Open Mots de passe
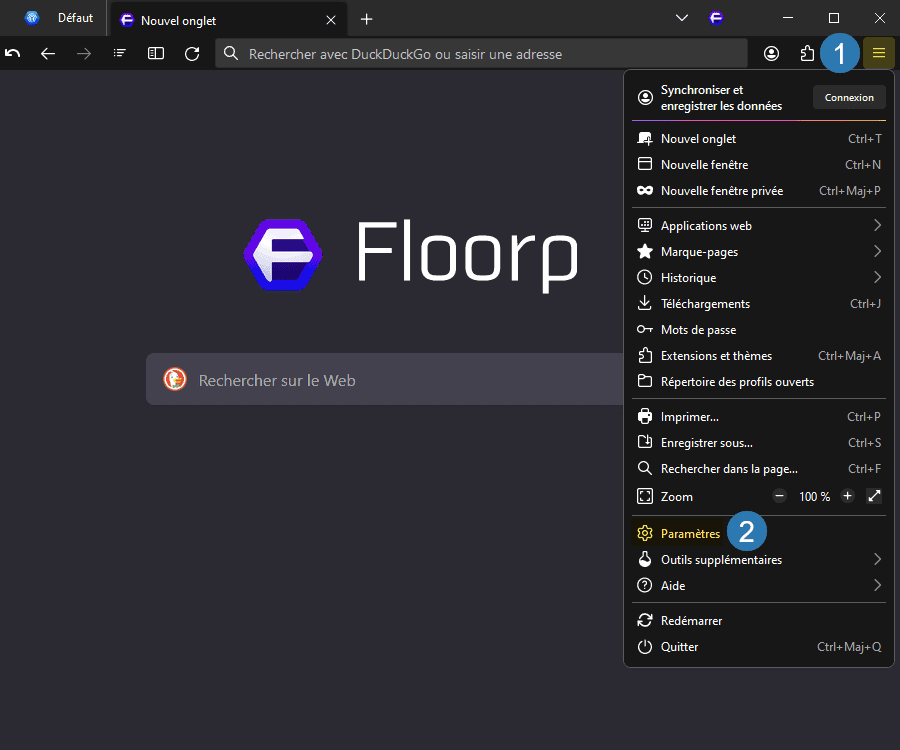The width and height of the screenshot is (900, 750). pyautogui.click(x=759, y=329)
